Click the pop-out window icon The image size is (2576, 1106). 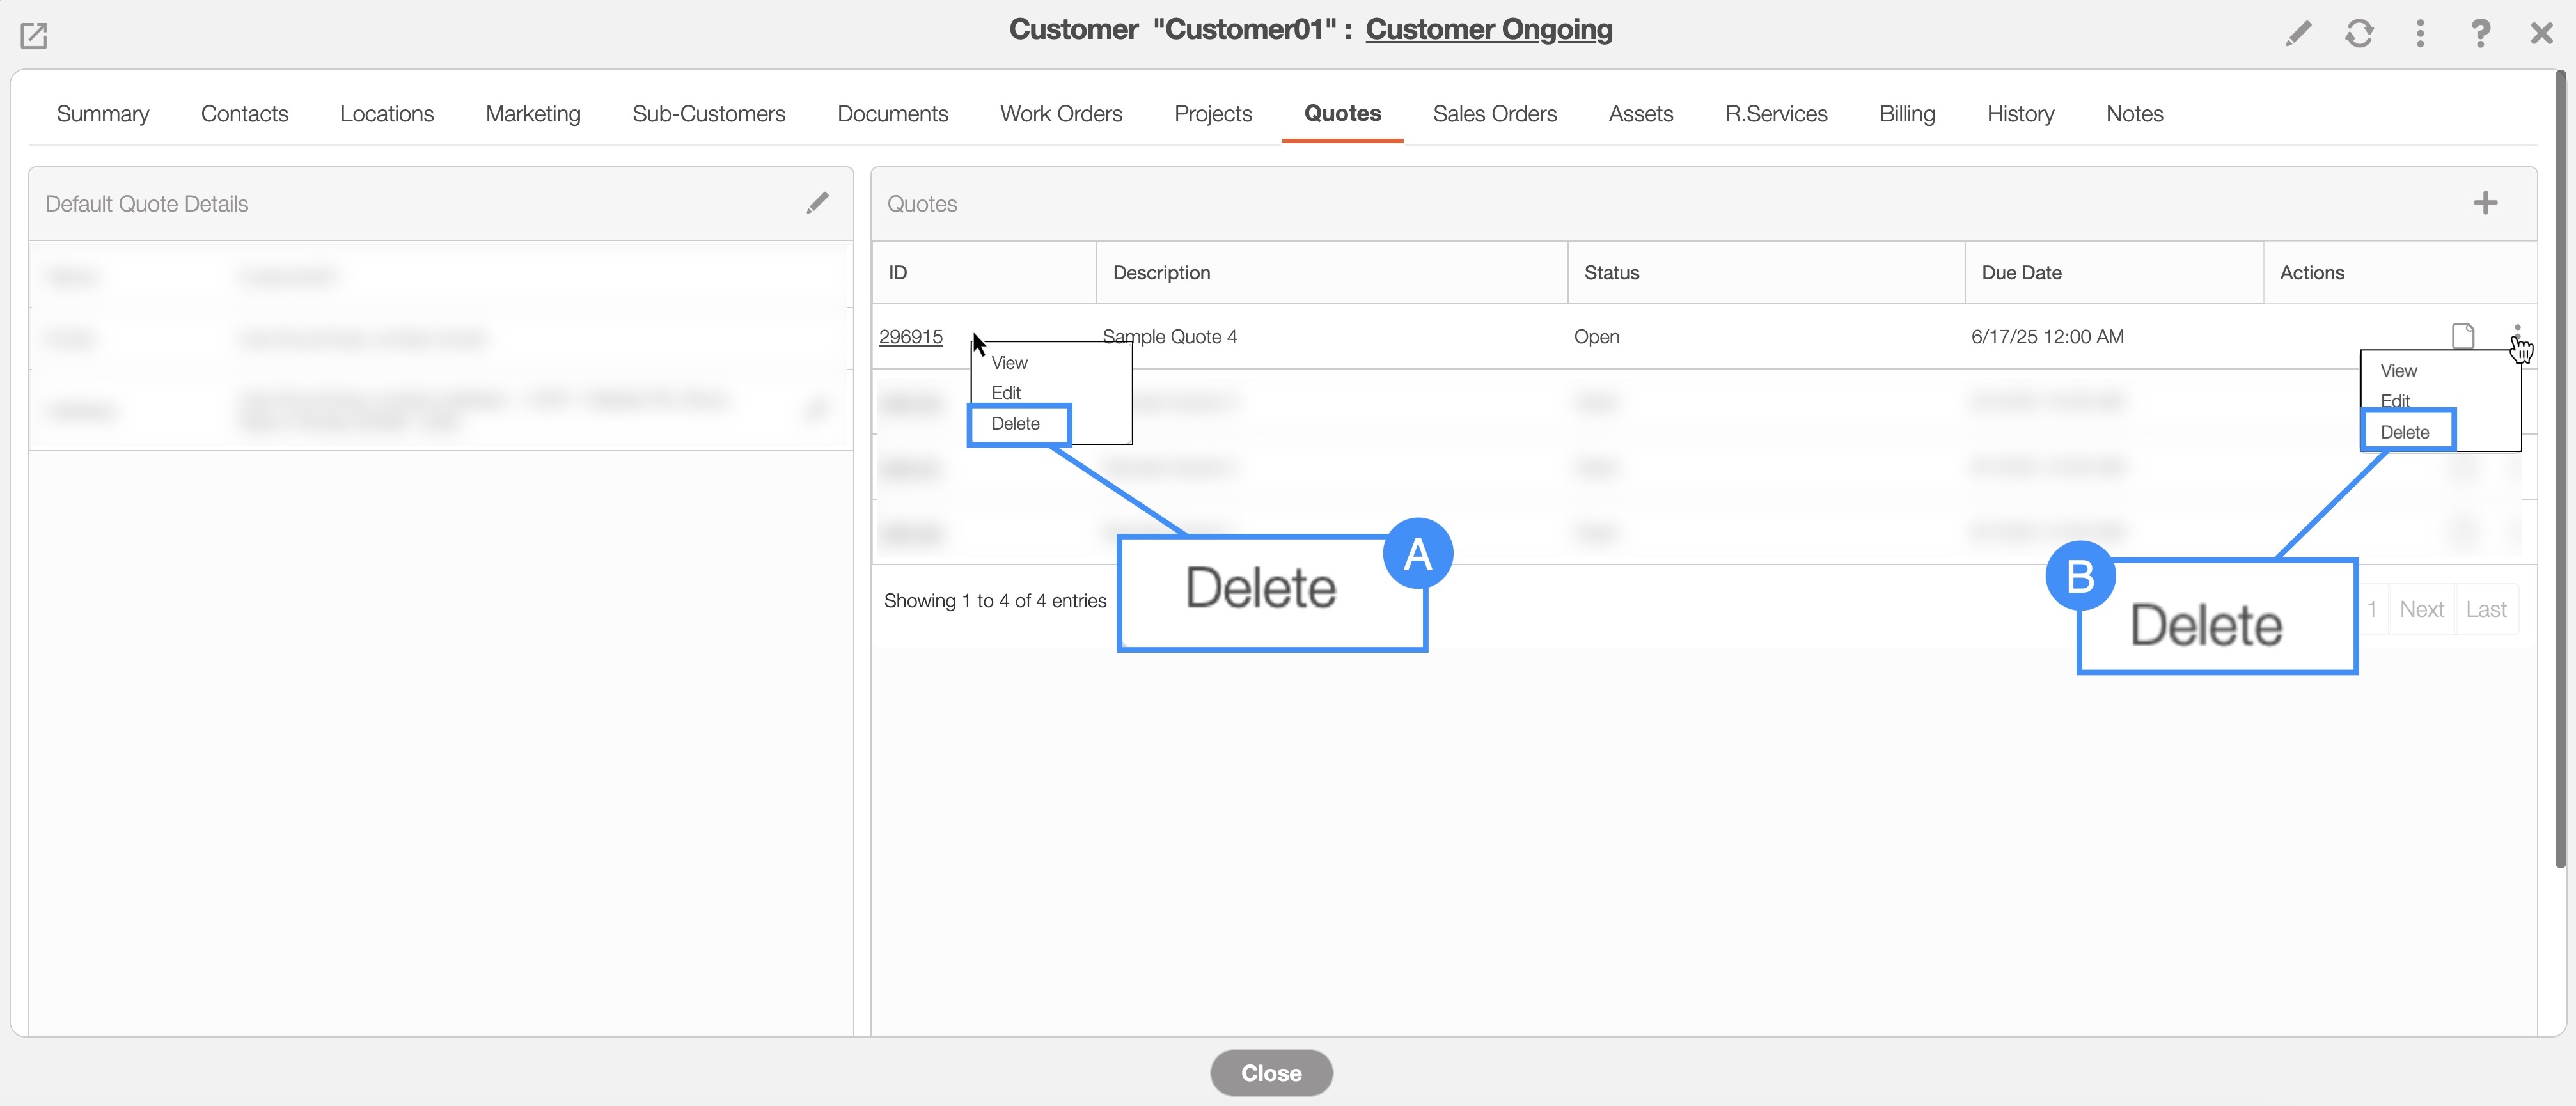pyautogui.click(x=34, y=36)
